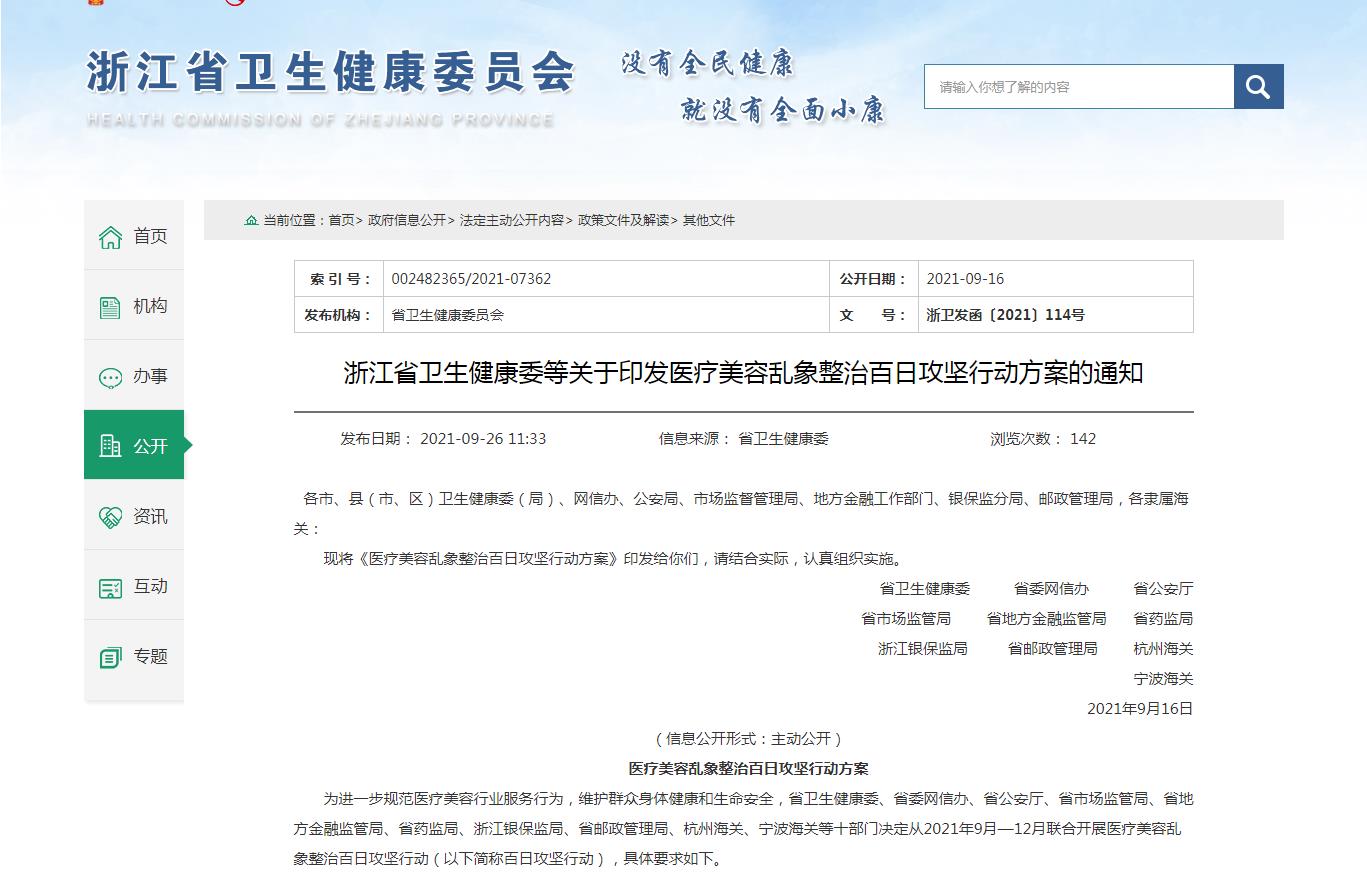
Task: Click the chat bubble icon beside 办事
Action: tap(110, 377)
